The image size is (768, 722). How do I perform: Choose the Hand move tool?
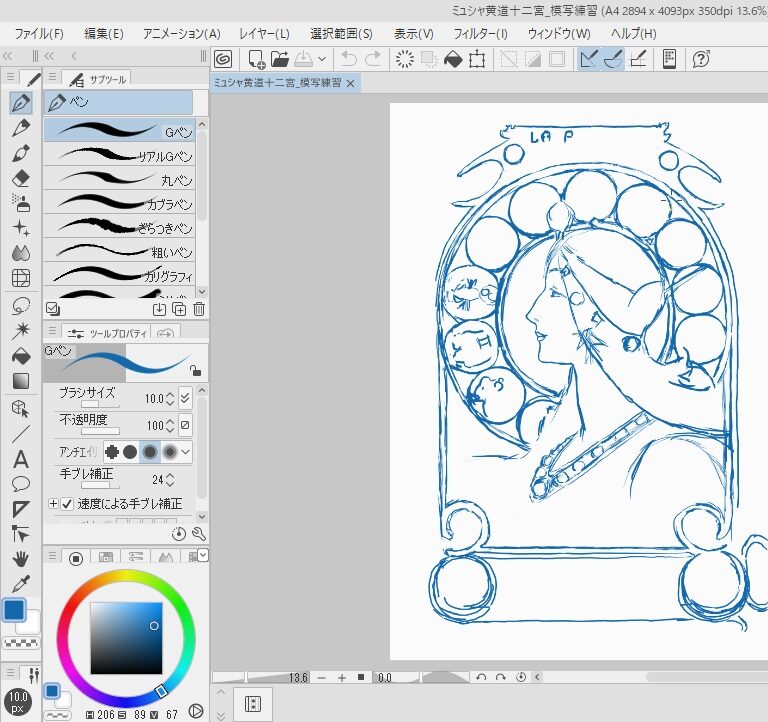point(21,559)
